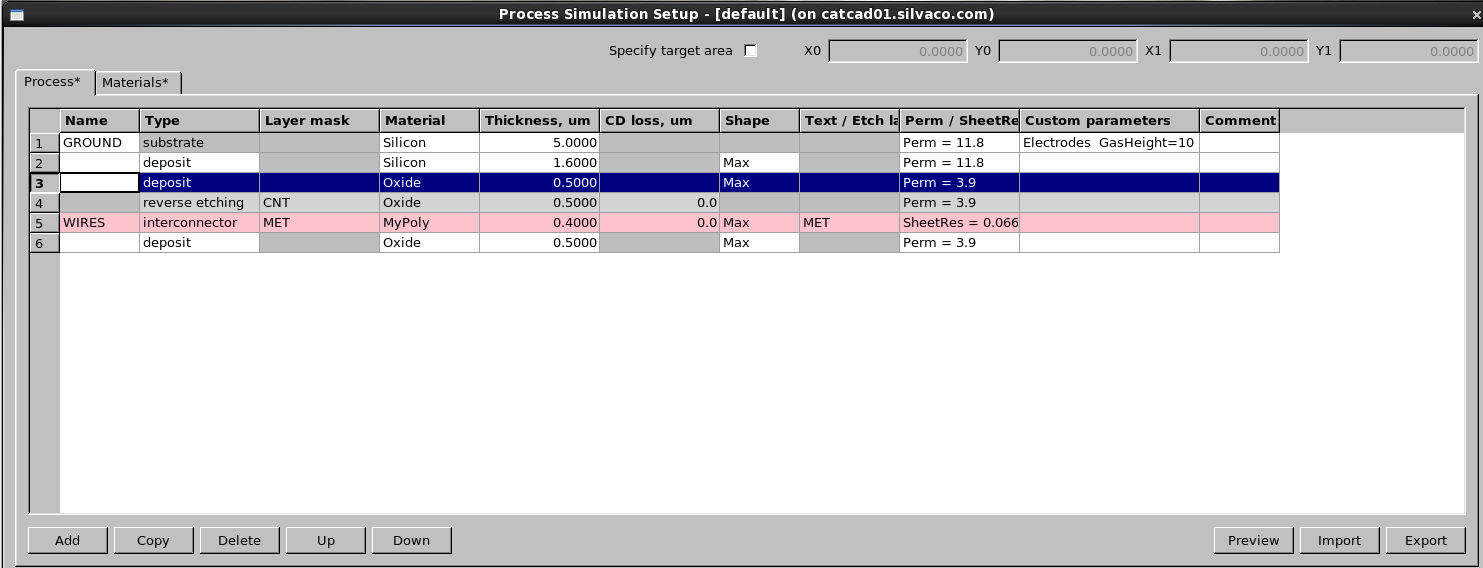Image resolution: width=1483 pixels, height=568 pixels.
Task: Open the Preview
Action: pyautogui.click(x=1253, y=540)
